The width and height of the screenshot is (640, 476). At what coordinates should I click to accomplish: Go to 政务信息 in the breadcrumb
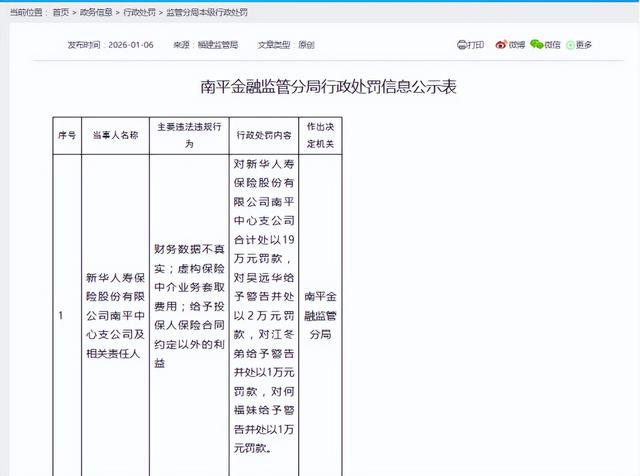(x=97, y=12)
